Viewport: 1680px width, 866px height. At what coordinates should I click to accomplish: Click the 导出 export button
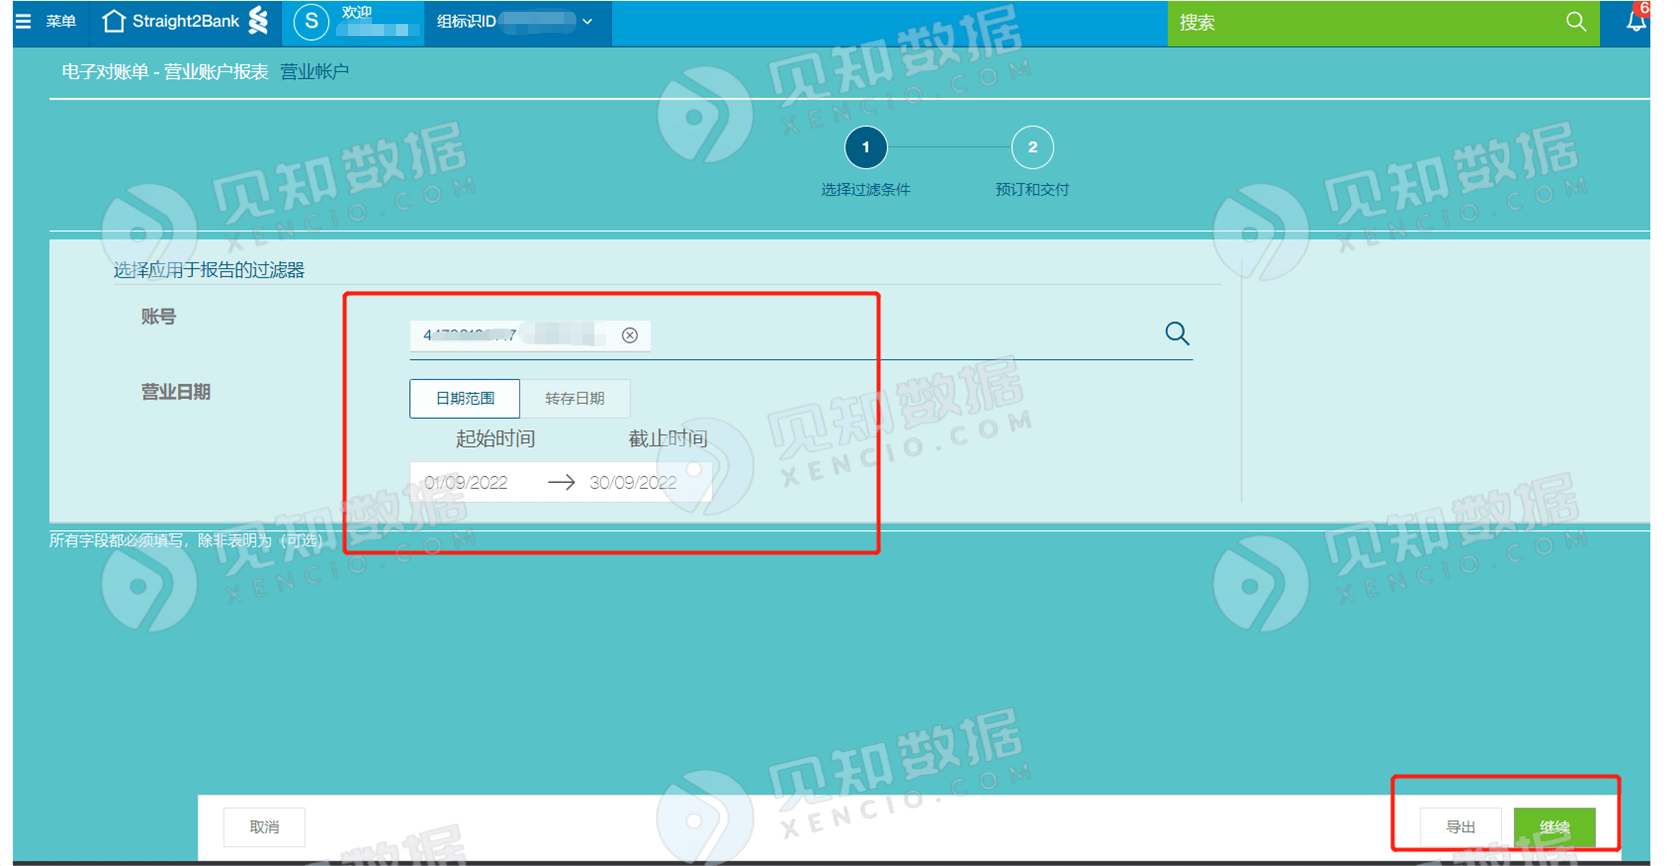pyautogui.click(x=1460, y=827)
